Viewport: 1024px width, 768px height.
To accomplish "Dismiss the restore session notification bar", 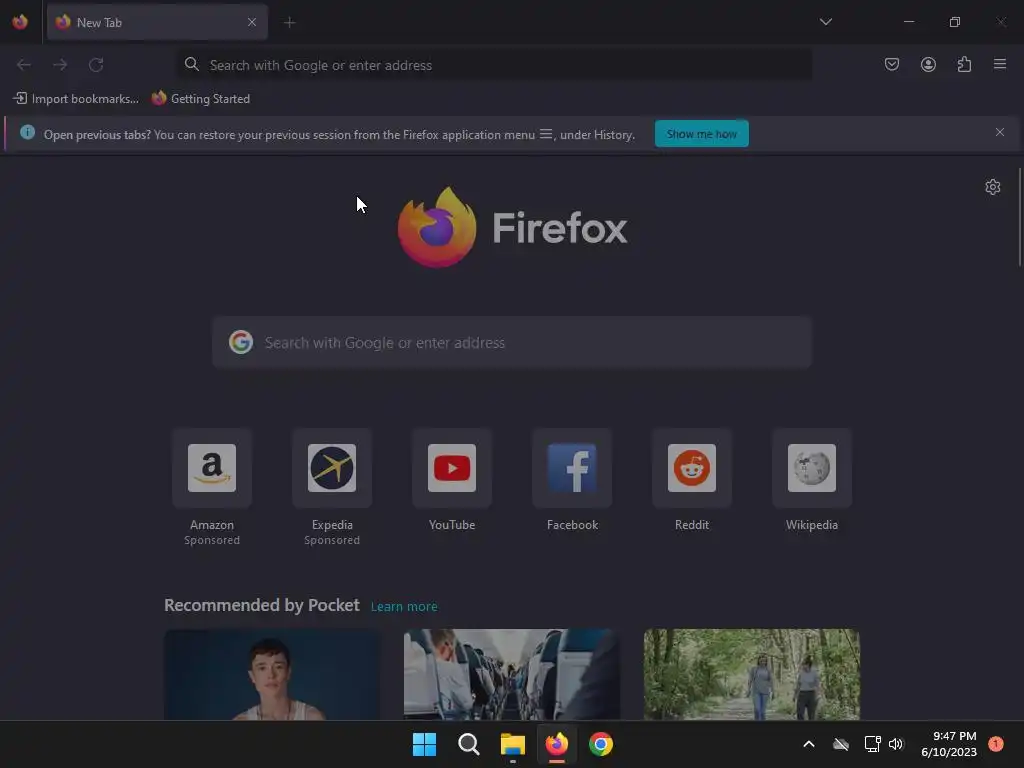I will [1000, 133].
